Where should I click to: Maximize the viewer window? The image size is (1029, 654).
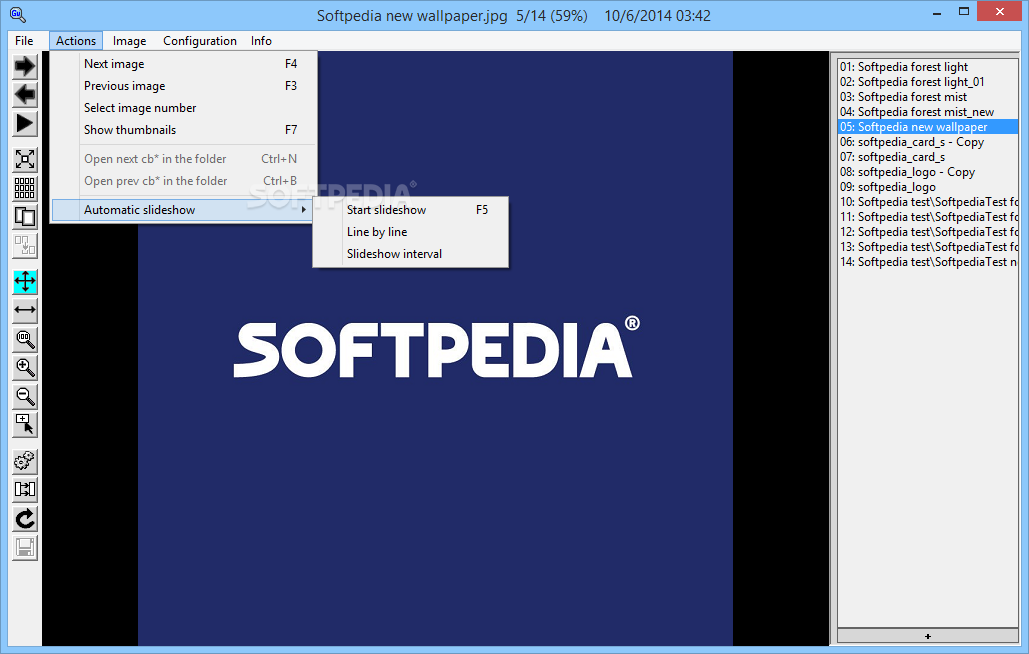click(x=963, y=12)
